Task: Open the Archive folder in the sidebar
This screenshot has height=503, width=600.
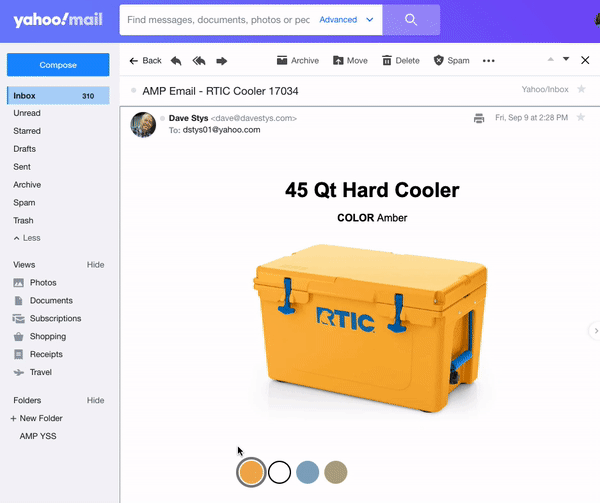Action: tap(27, 185)
